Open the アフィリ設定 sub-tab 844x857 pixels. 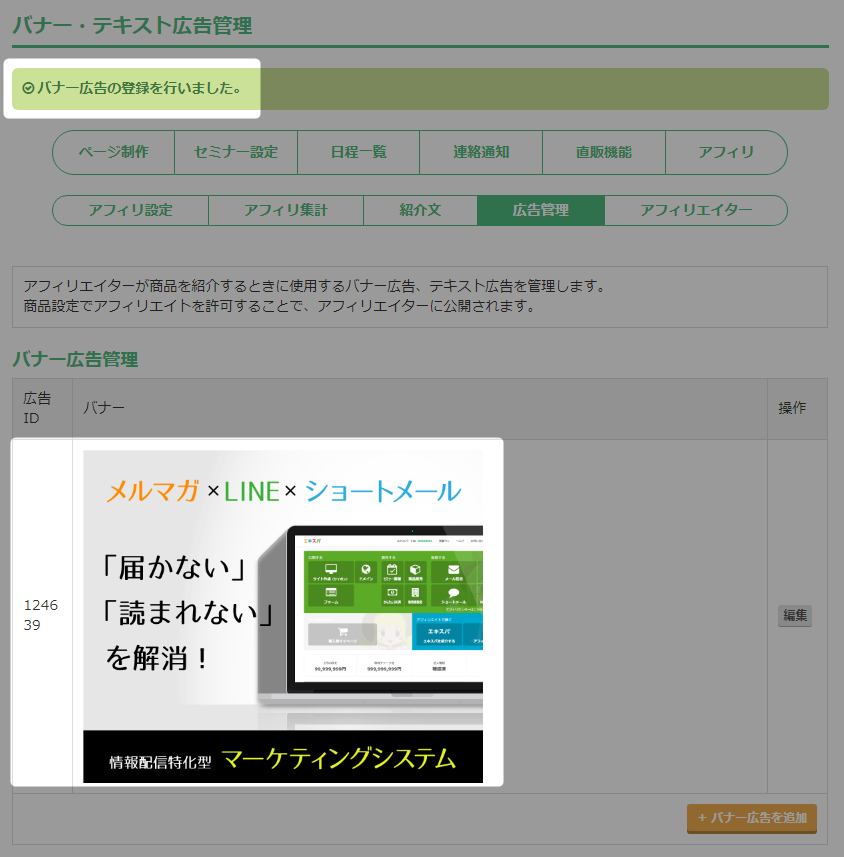[x=131, y=210]
